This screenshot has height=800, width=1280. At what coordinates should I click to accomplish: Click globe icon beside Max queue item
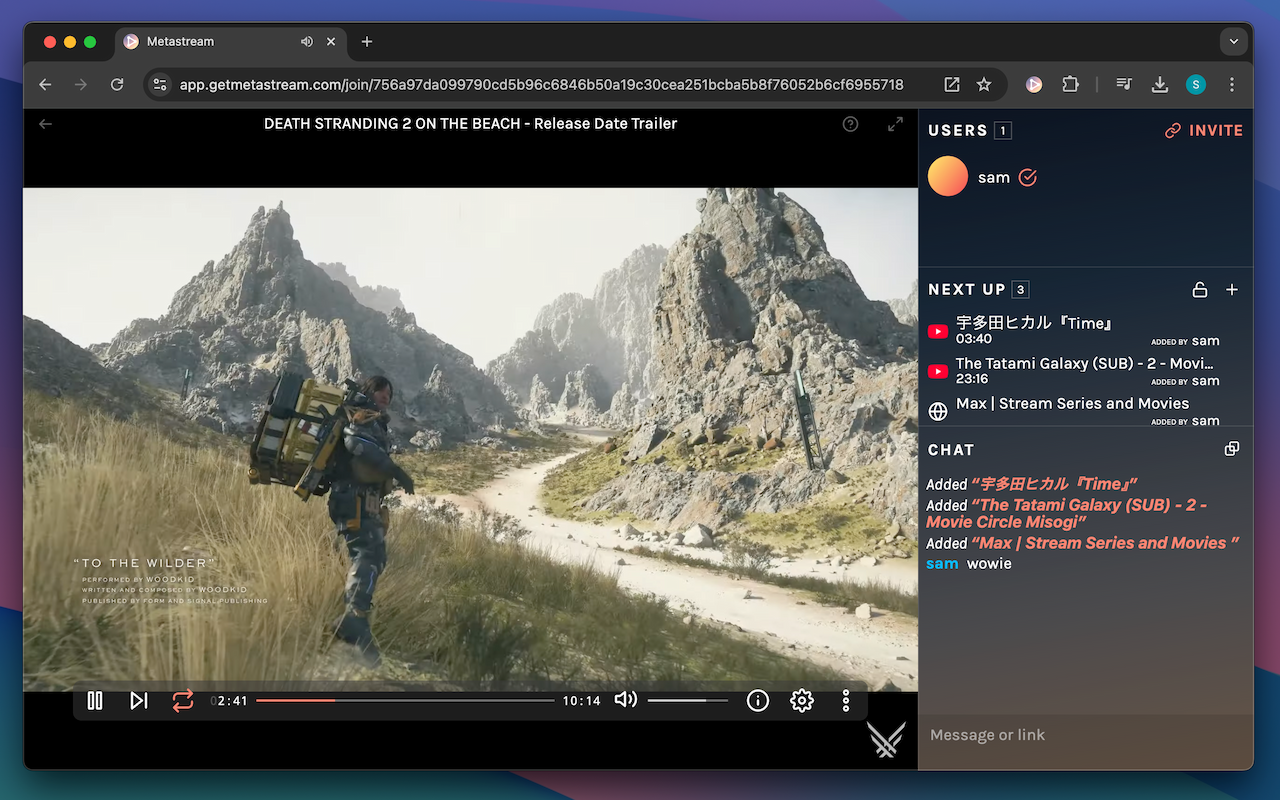coord(938,411)
